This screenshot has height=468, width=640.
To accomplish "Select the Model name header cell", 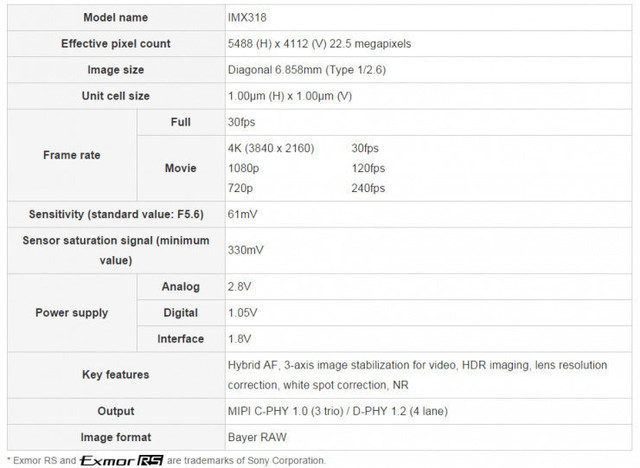I will (115, 18).
